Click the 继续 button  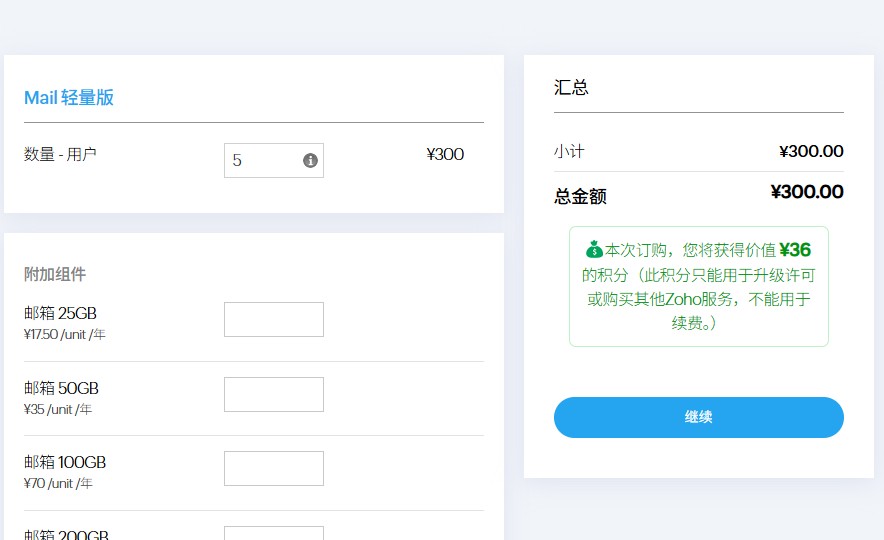coord(698,417)
